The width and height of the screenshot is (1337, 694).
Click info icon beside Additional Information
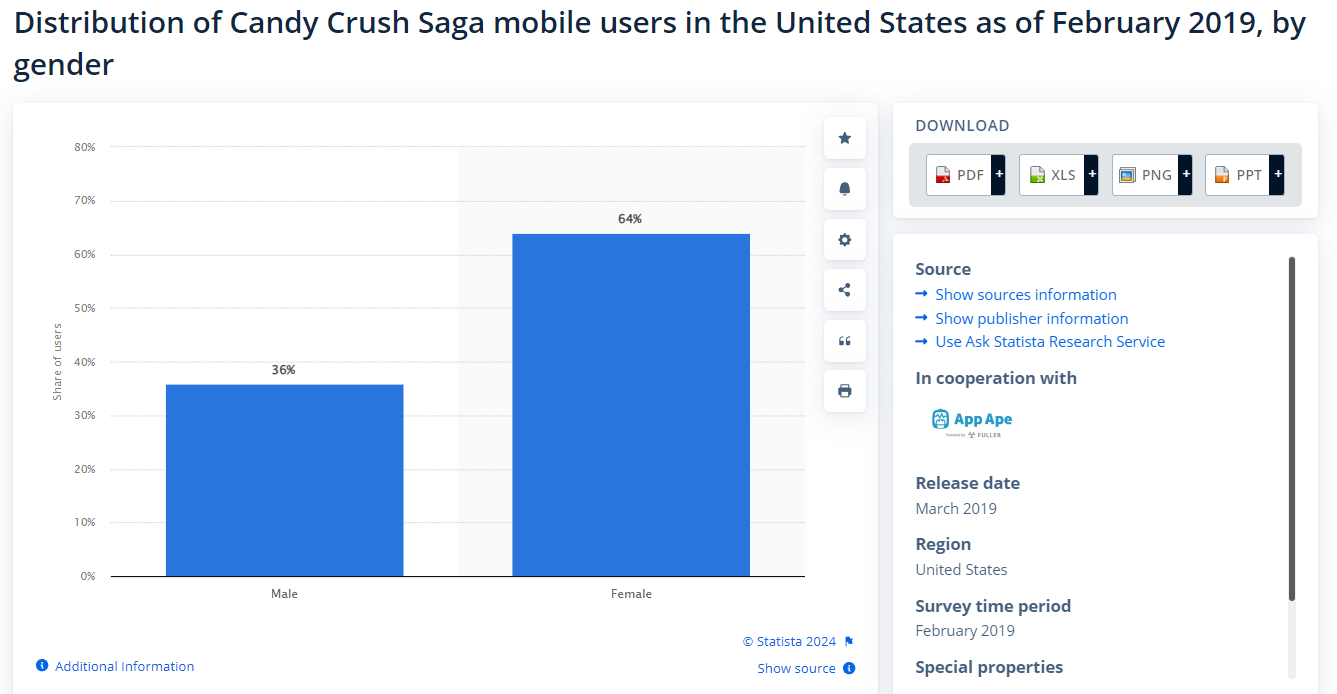point(42,666)
